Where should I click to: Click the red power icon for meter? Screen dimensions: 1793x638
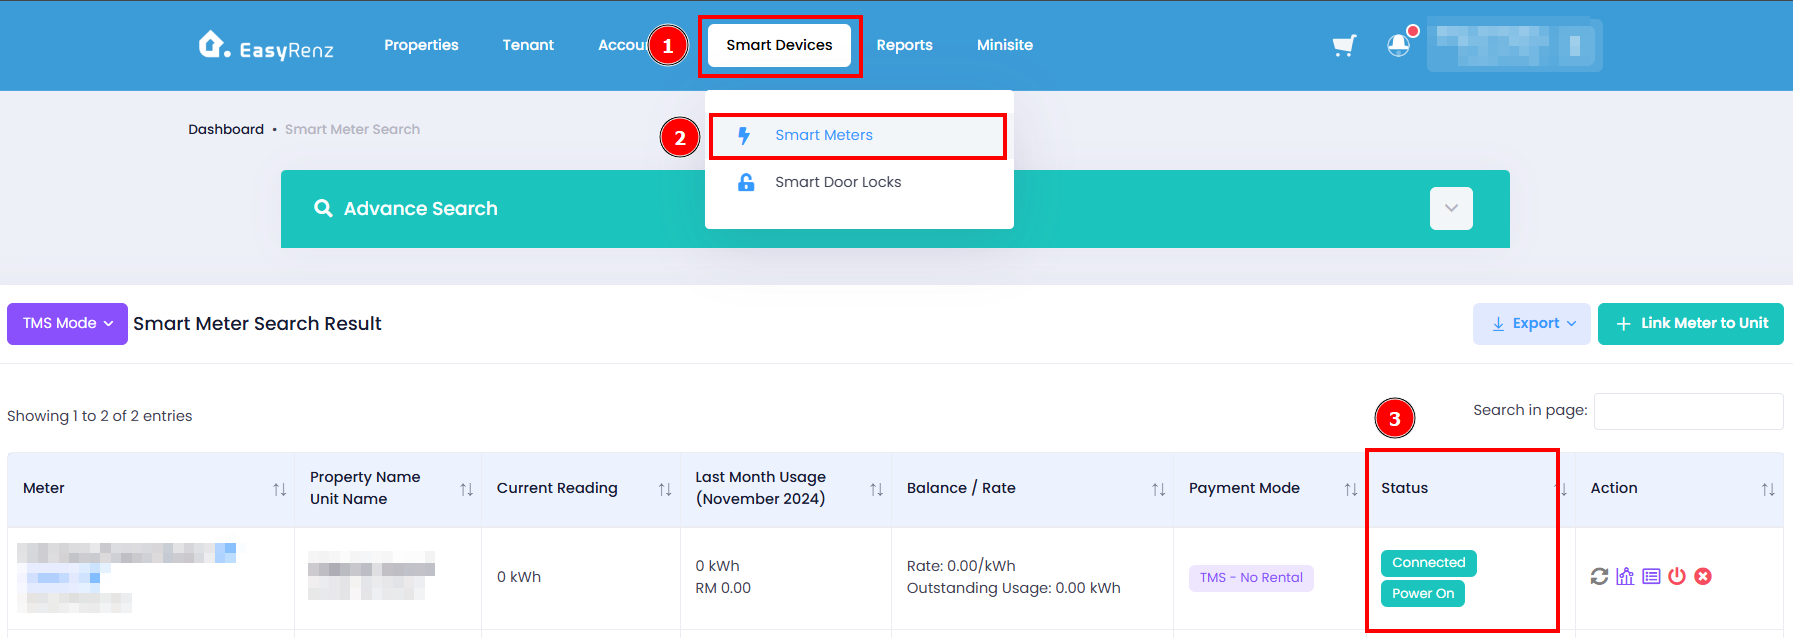pos(1677,576)
